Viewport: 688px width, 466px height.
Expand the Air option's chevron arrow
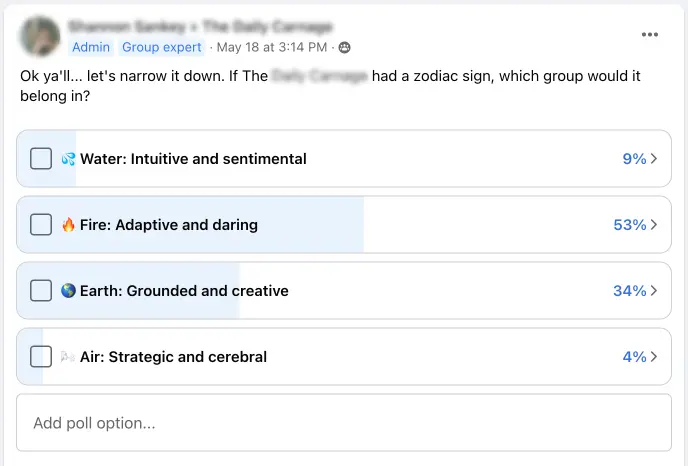click(x=654, y=357)
